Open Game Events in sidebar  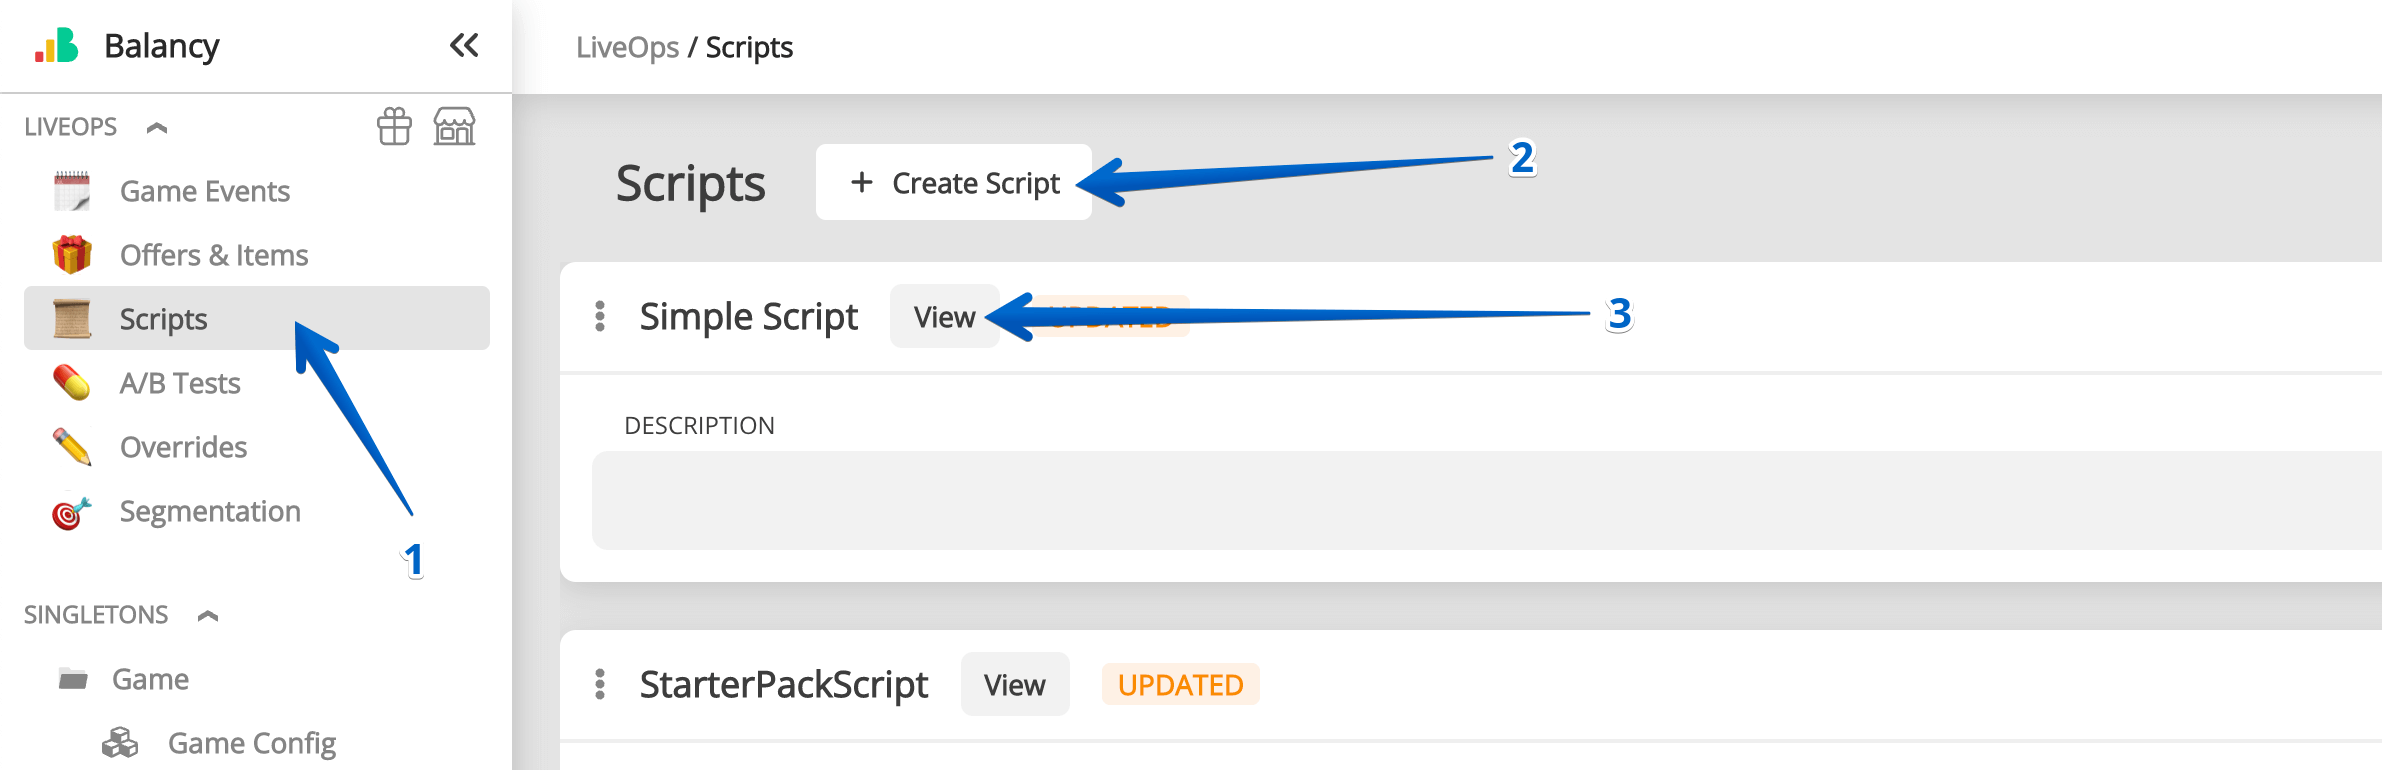click(204, 191)
